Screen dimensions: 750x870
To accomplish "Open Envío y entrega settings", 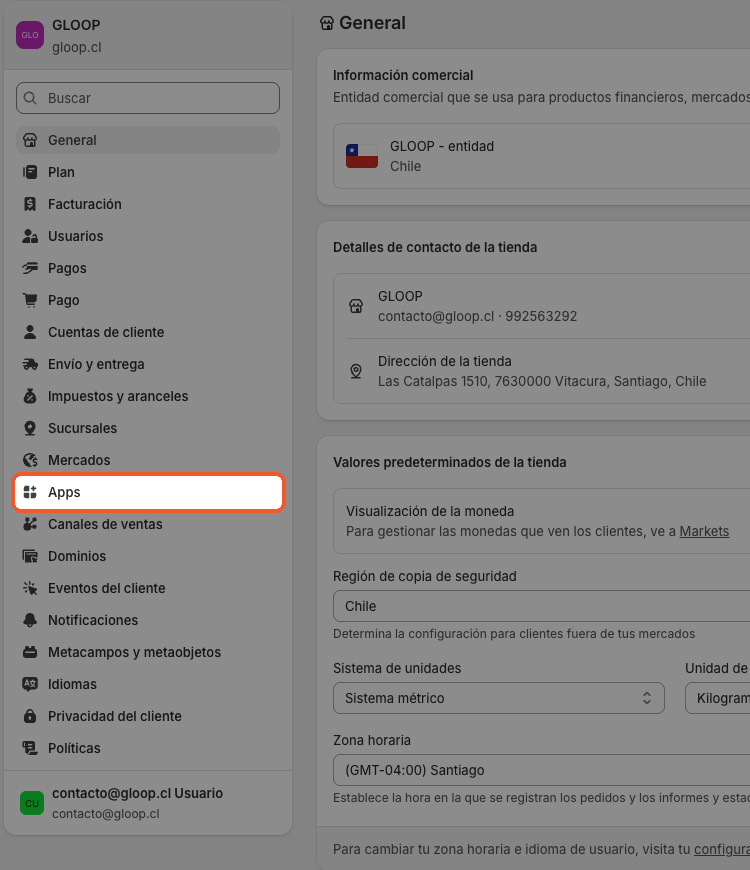I will tap(148, 365).
